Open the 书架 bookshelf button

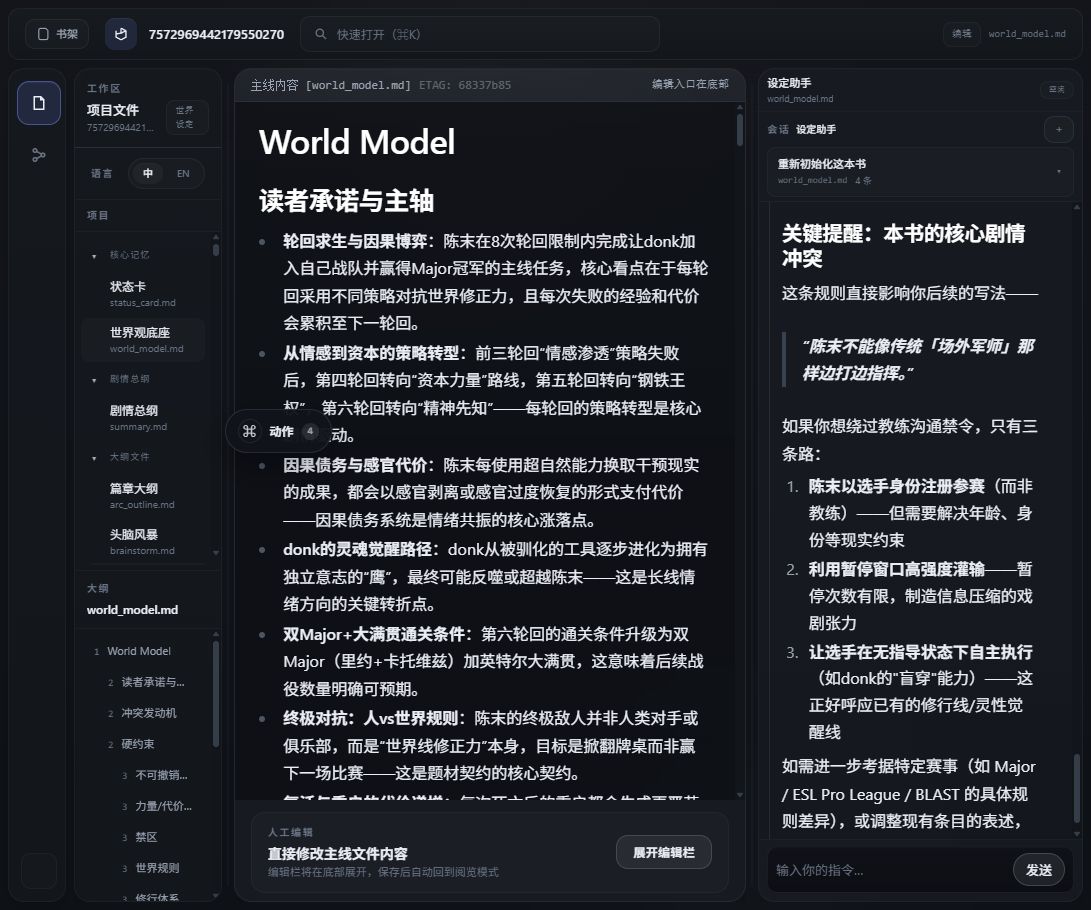click(57, 34)
